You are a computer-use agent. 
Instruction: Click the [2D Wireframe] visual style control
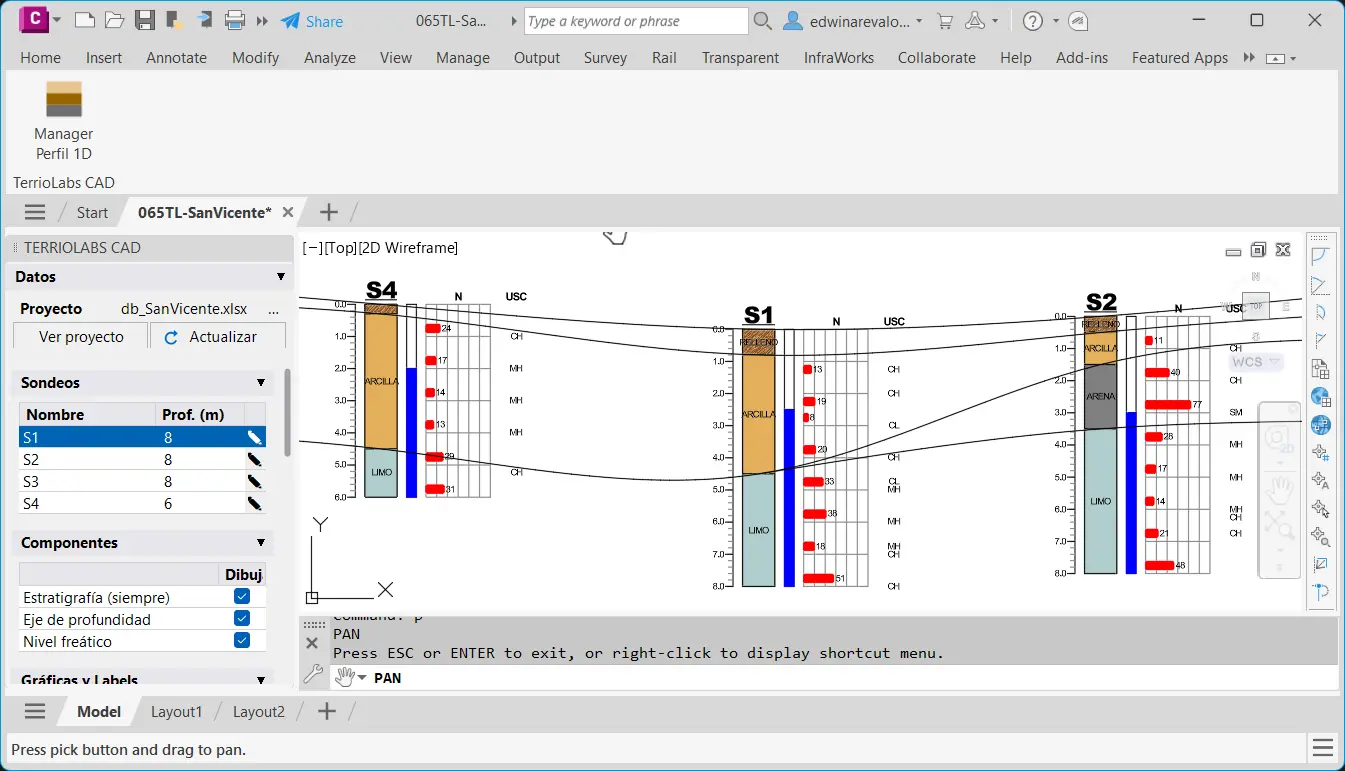tap(408, 248)
